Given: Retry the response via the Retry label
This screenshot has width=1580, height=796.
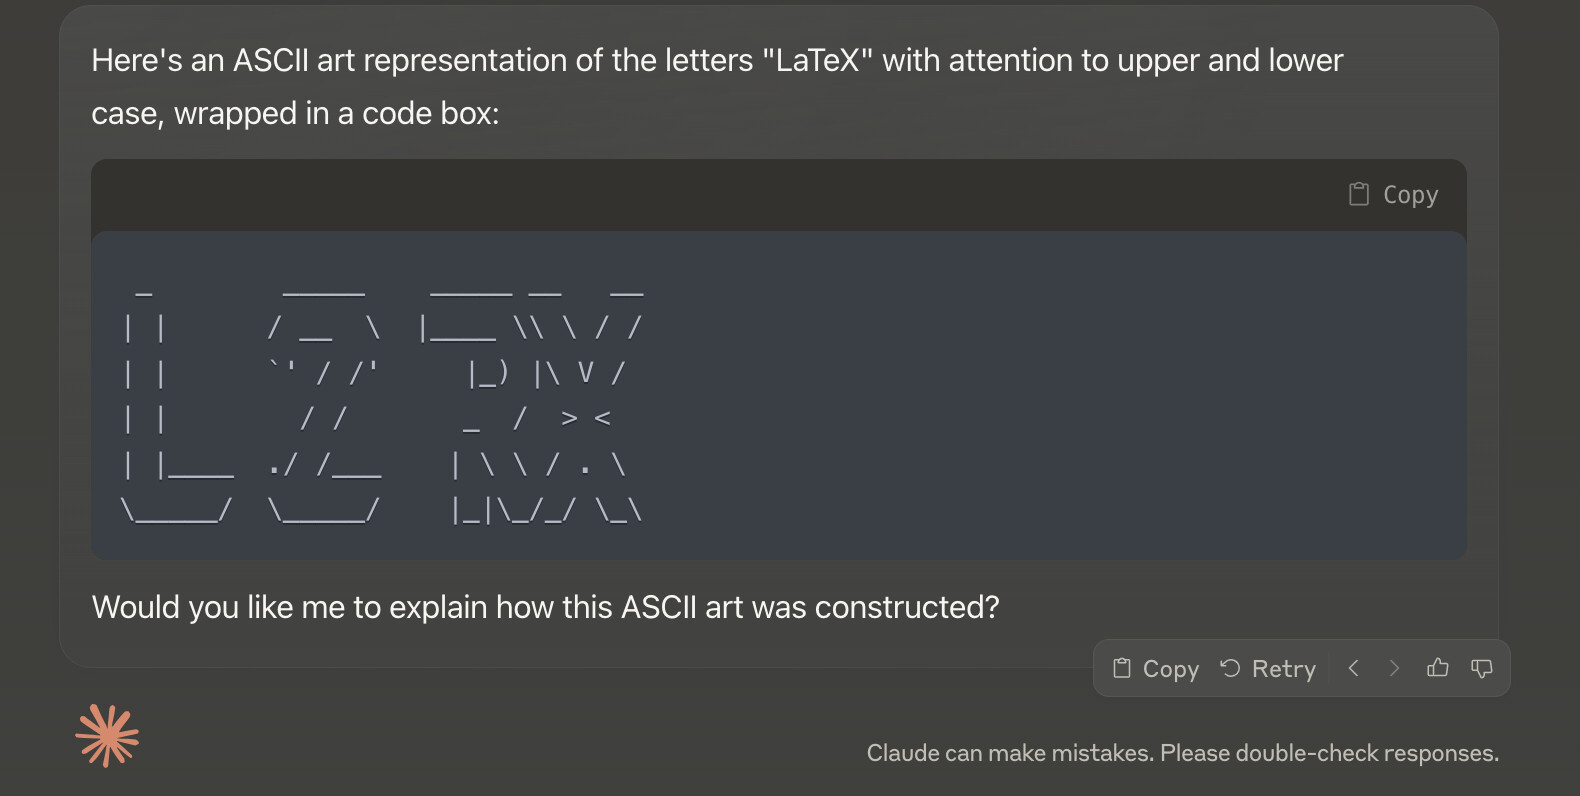Looking at the screenshot, I should pos(1284,669).
